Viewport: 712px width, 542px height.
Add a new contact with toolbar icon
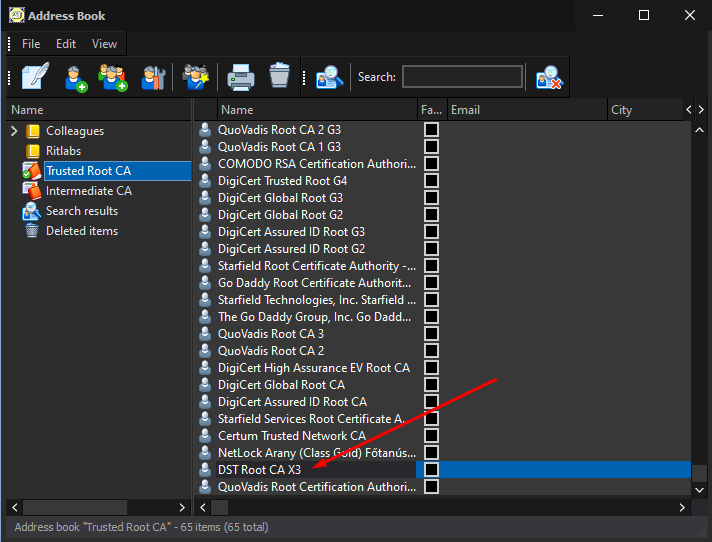[x=75, y=78]
